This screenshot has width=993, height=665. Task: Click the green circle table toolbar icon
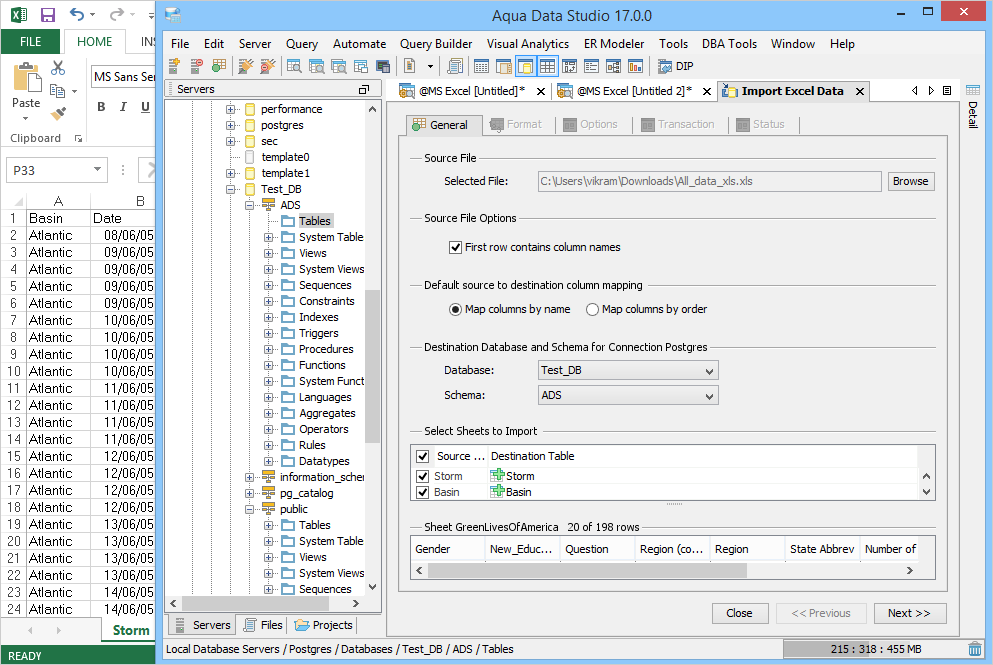tap(218, 66)
